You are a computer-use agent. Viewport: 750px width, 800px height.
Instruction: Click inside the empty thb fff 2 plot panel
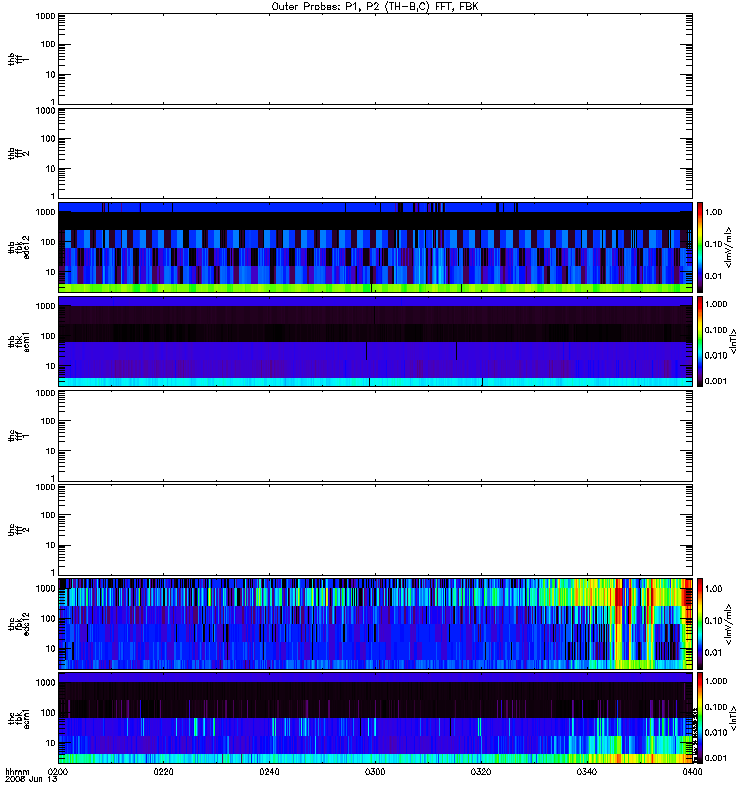[x=375, y=153]
